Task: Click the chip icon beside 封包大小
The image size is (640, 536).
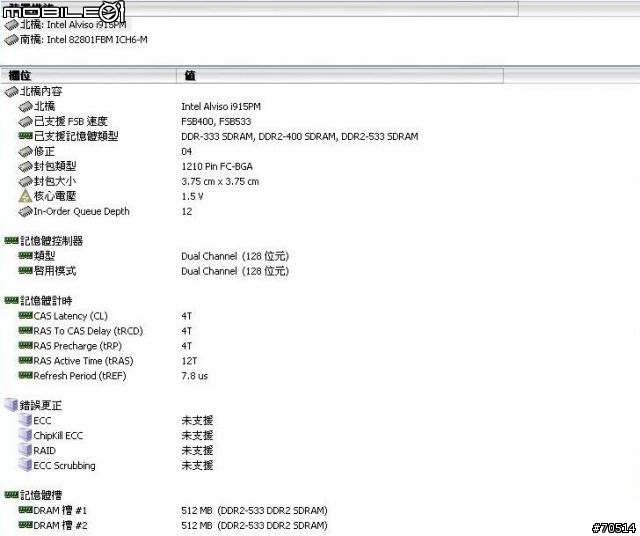Action: click(25, 181)
